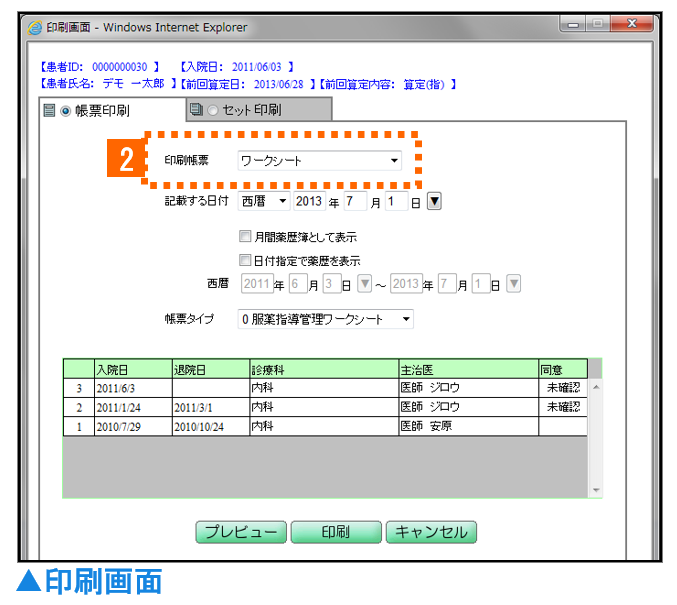Select the セット印刷 radio button
Screen dimensions: 677x605
(213, 110)
